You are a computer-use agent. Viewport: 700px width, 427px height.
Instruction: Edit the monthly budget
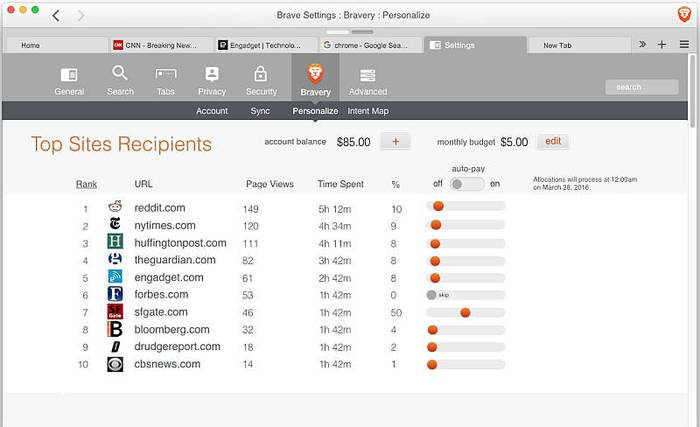click(x=553, y=142)
